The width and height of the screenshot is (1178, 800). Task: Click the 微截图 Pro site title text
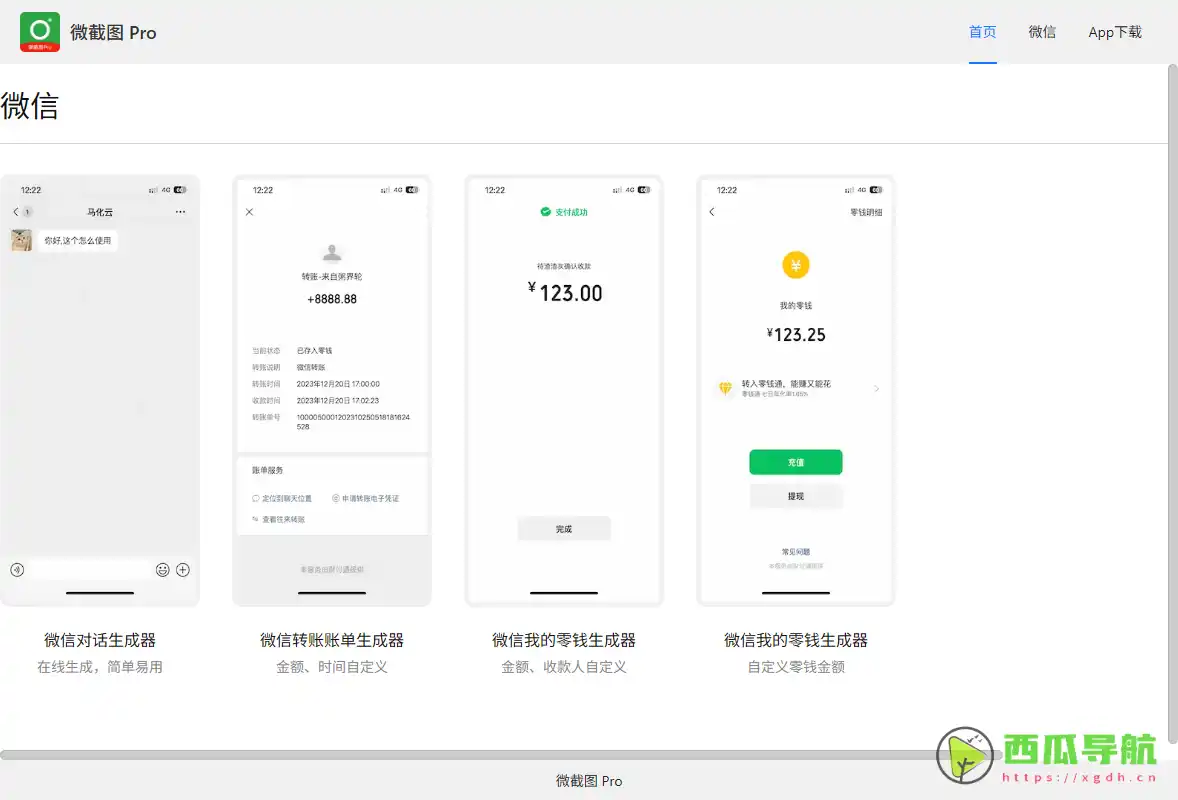click(x=113, y=32)
